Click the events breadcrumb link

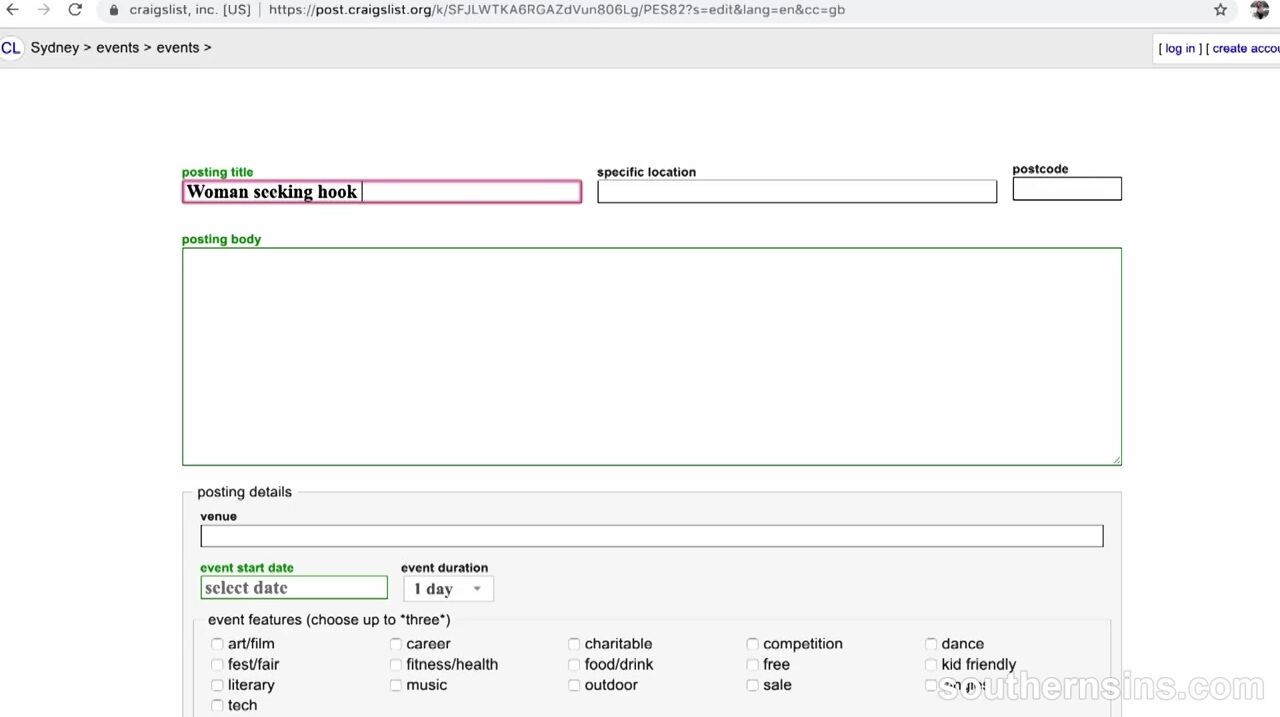click(x=117, y=48)
